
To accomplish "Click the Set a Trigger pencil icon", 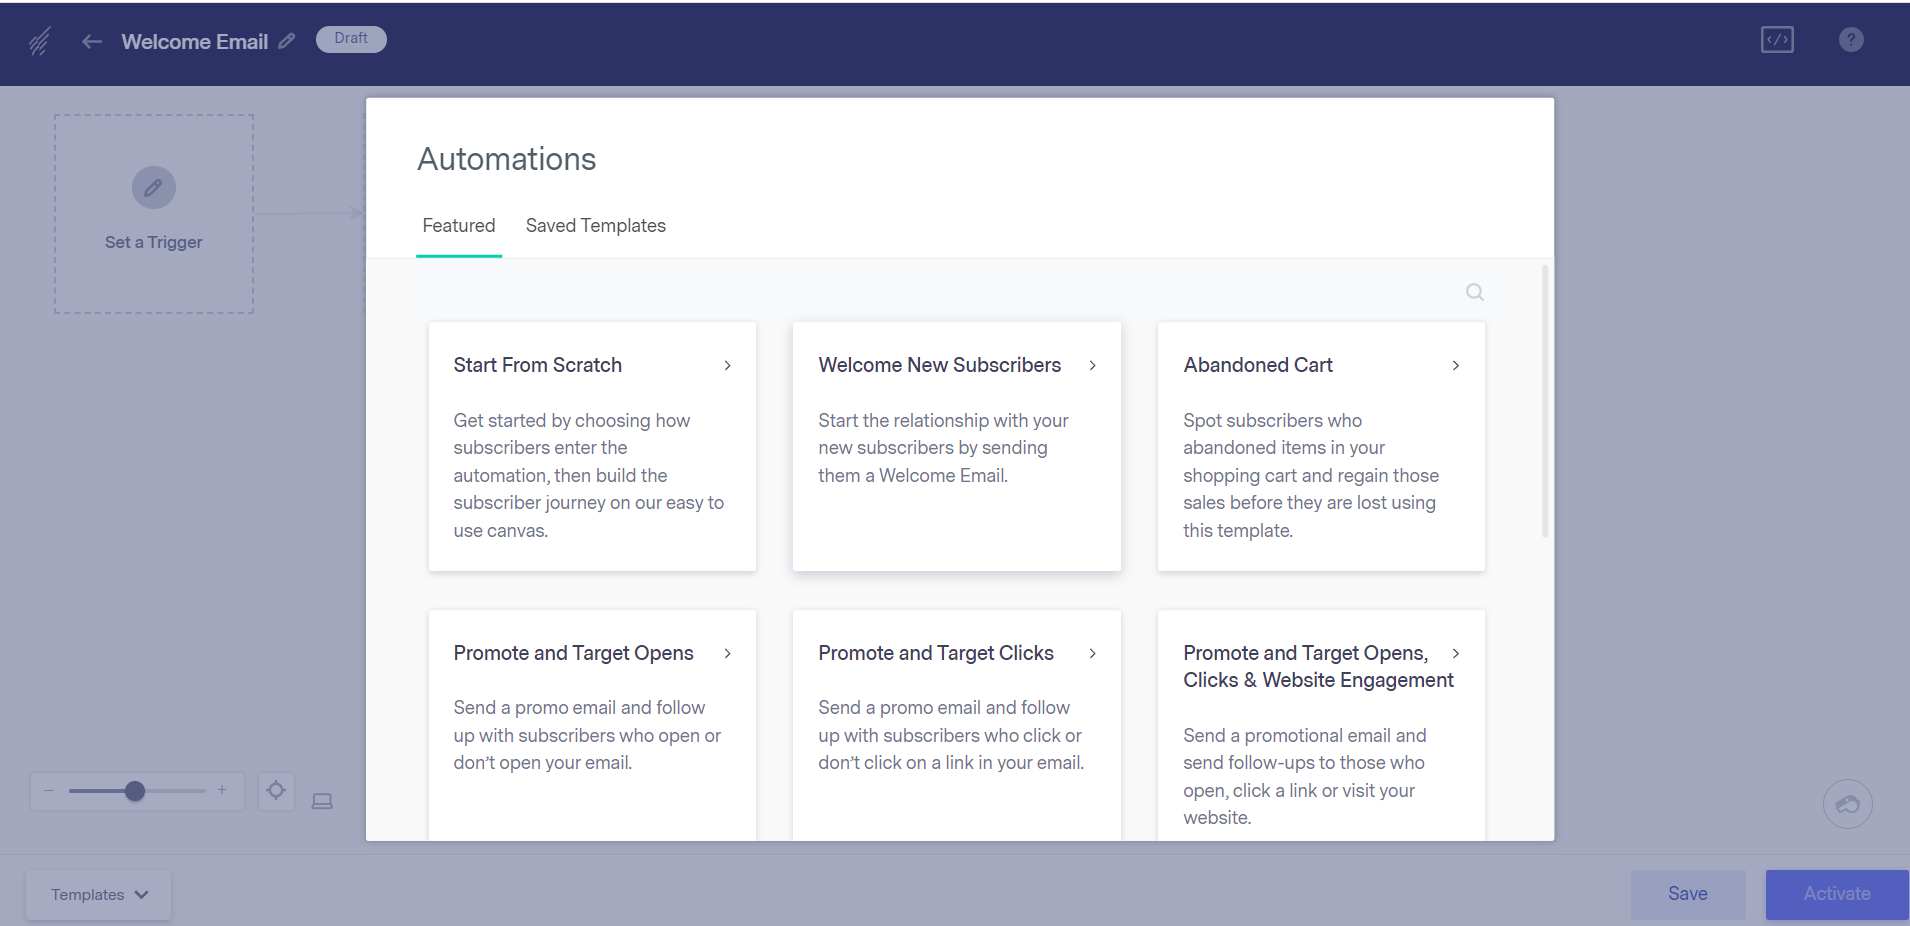I will 153,187.
